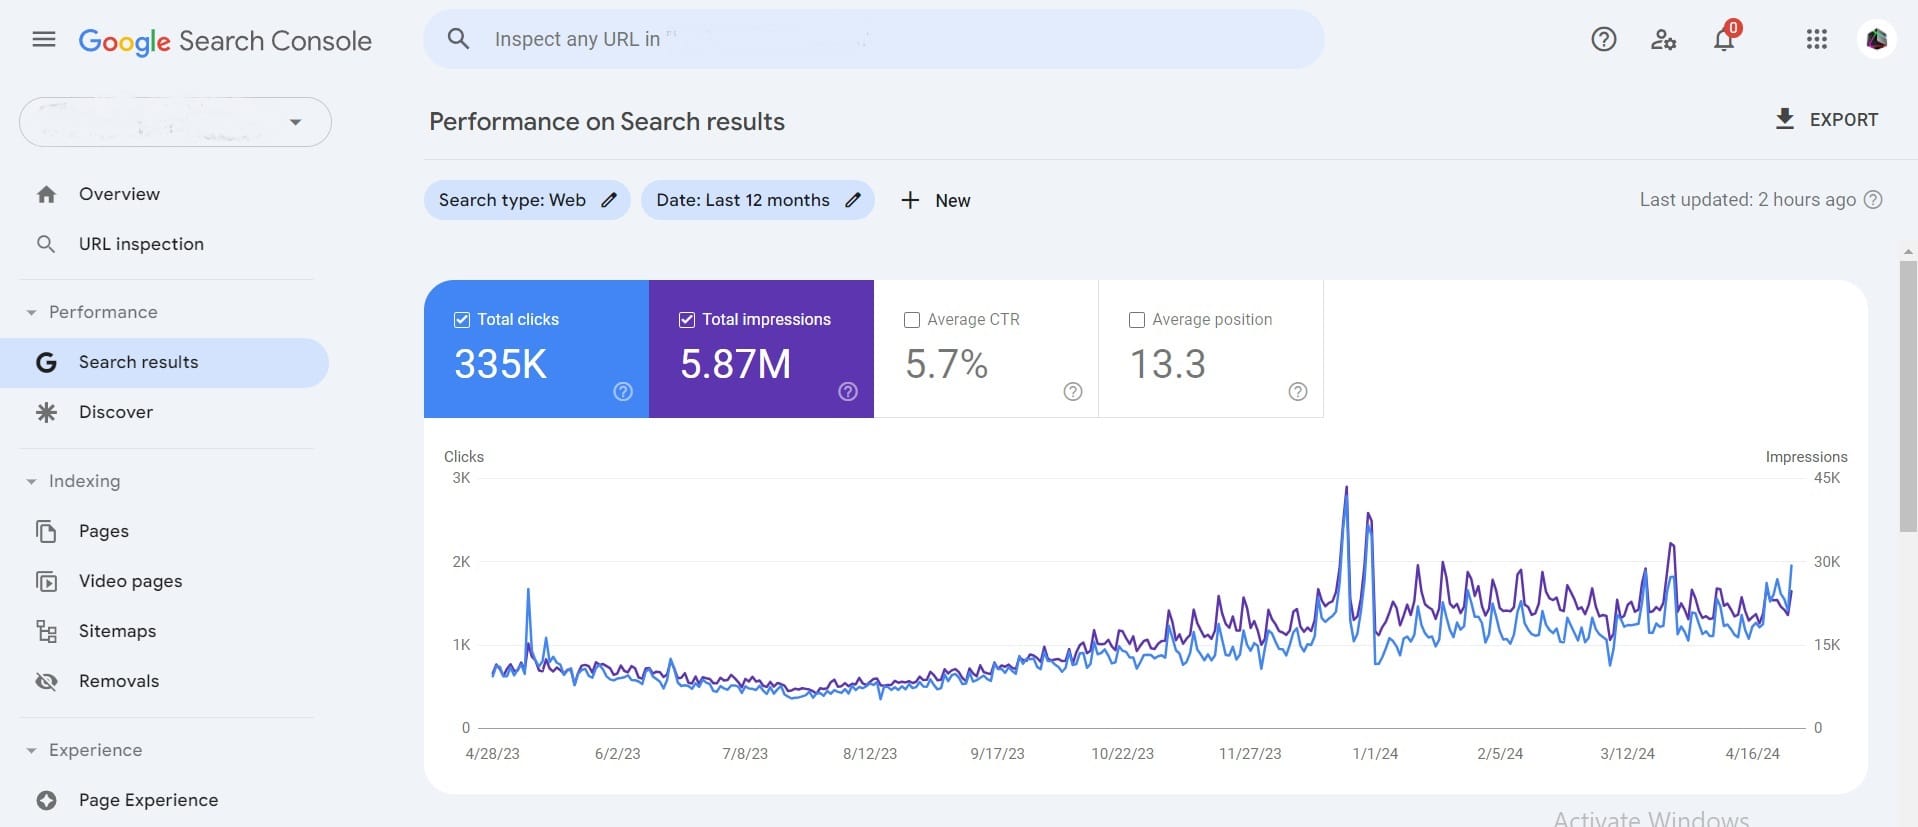Open the account profile avatar
1918x827 pixels.
[x=1877, y=39]
